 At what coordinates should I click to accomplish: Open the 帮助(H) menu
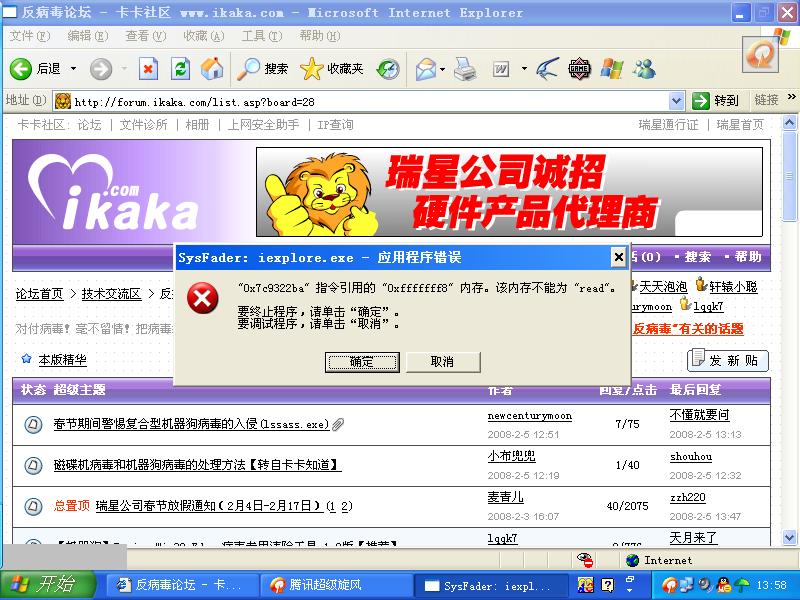[320, 36]
